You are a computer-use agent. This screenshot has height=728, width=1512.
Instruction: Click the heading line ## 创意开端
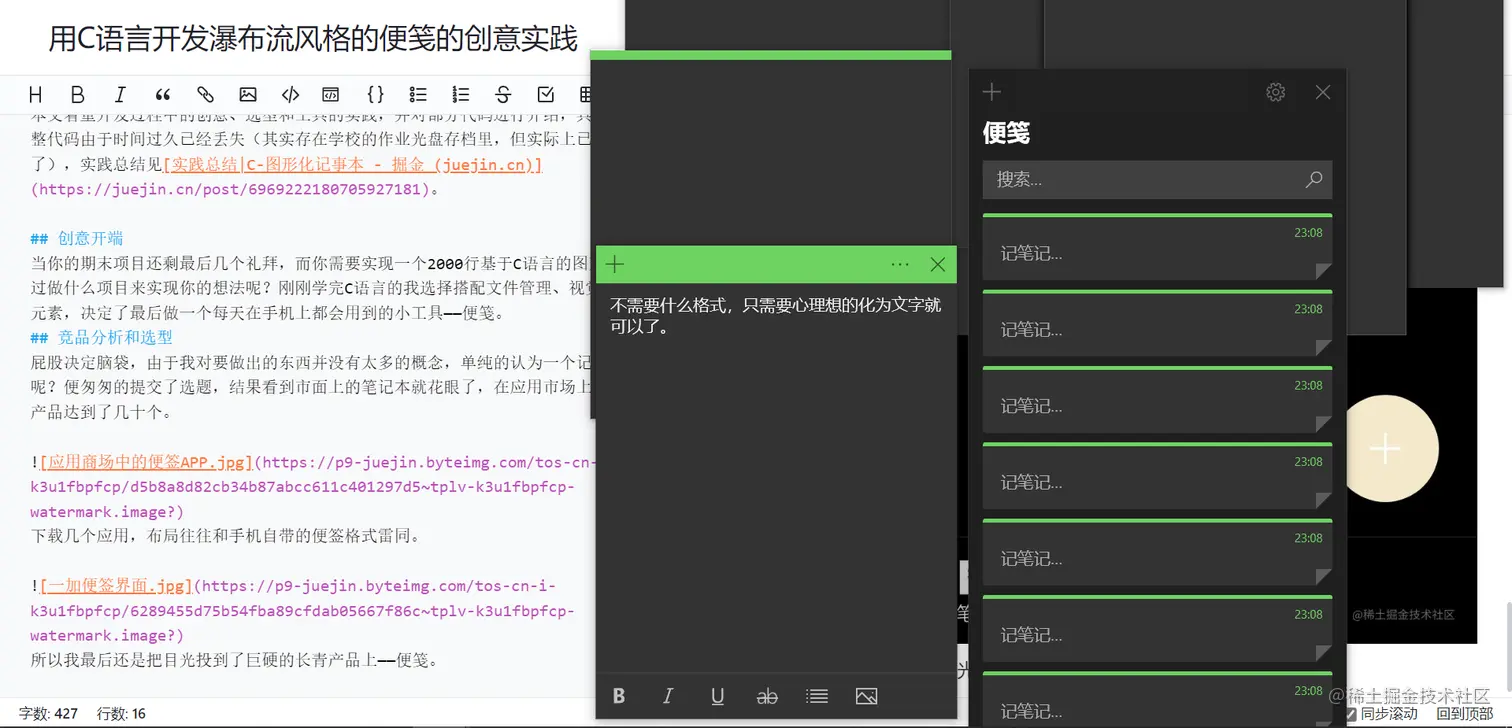coord(77,238)
